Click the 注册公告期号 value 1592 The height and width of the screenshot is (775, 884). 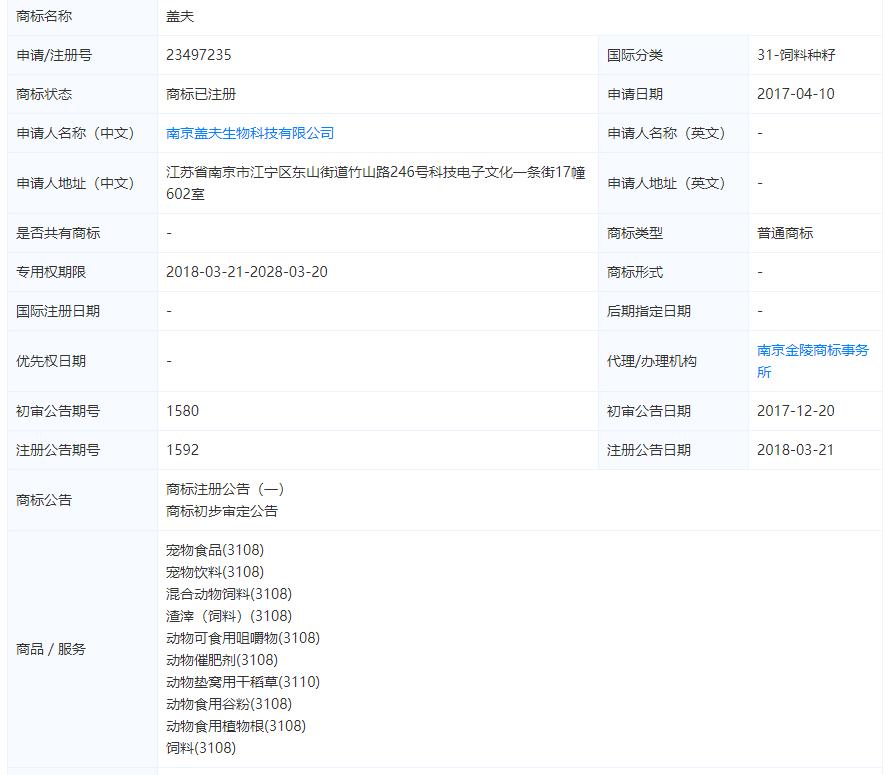point(182,450)
